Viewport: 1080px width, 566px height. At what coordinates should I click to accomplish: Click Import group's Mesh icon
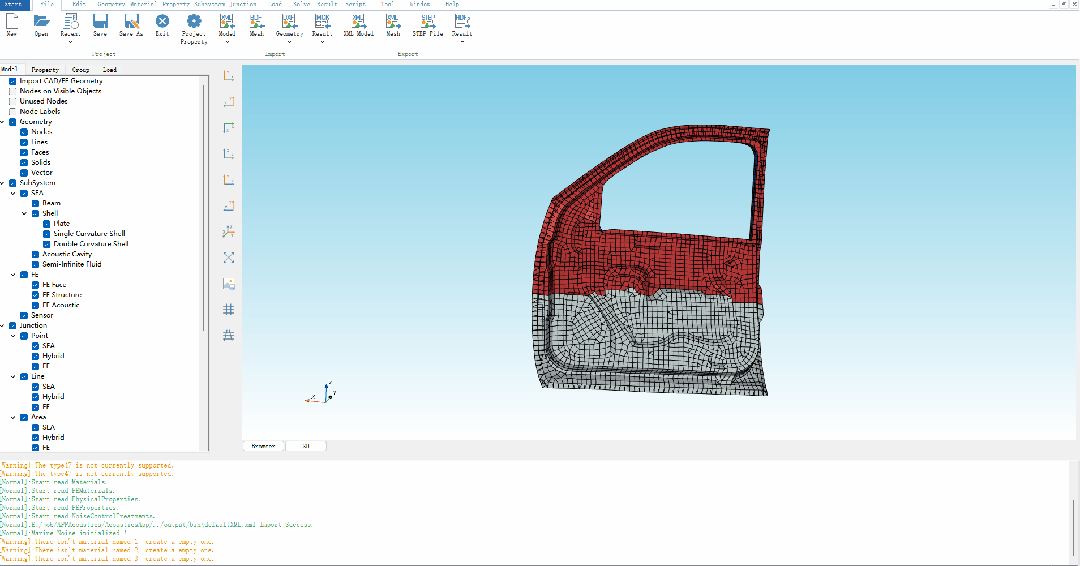[257, 22]
